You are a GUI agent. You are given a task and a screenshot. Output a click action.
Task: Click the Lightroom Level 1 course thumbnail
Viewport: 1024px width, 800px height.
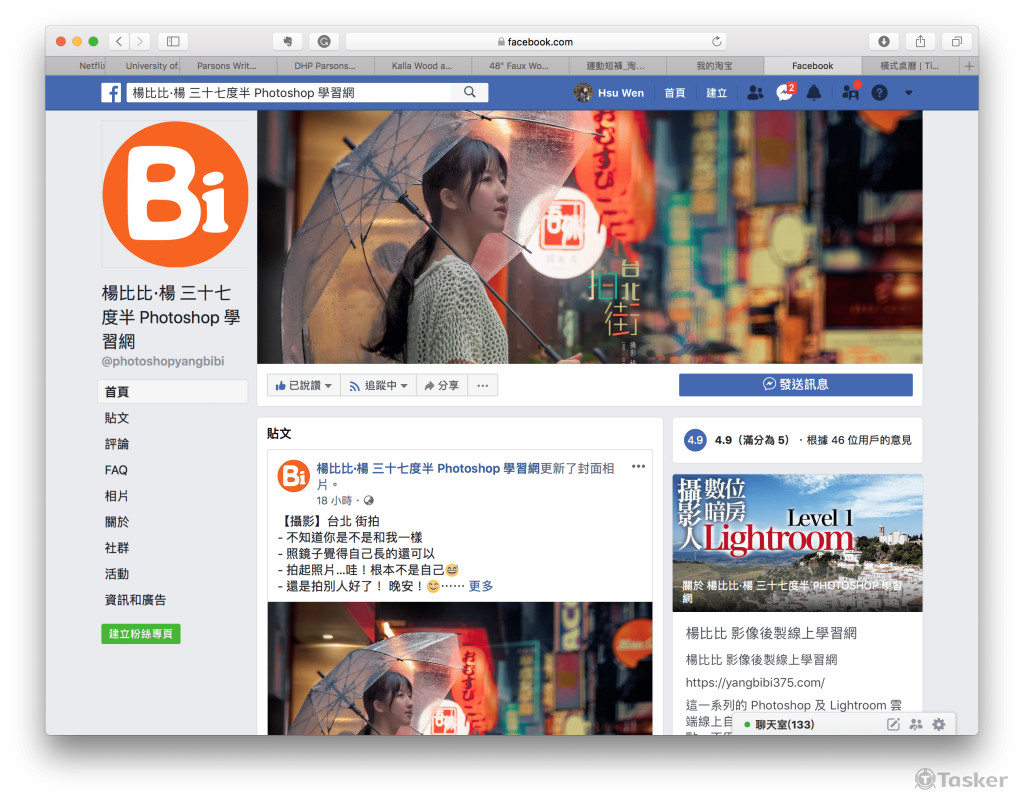coord(797,542)
